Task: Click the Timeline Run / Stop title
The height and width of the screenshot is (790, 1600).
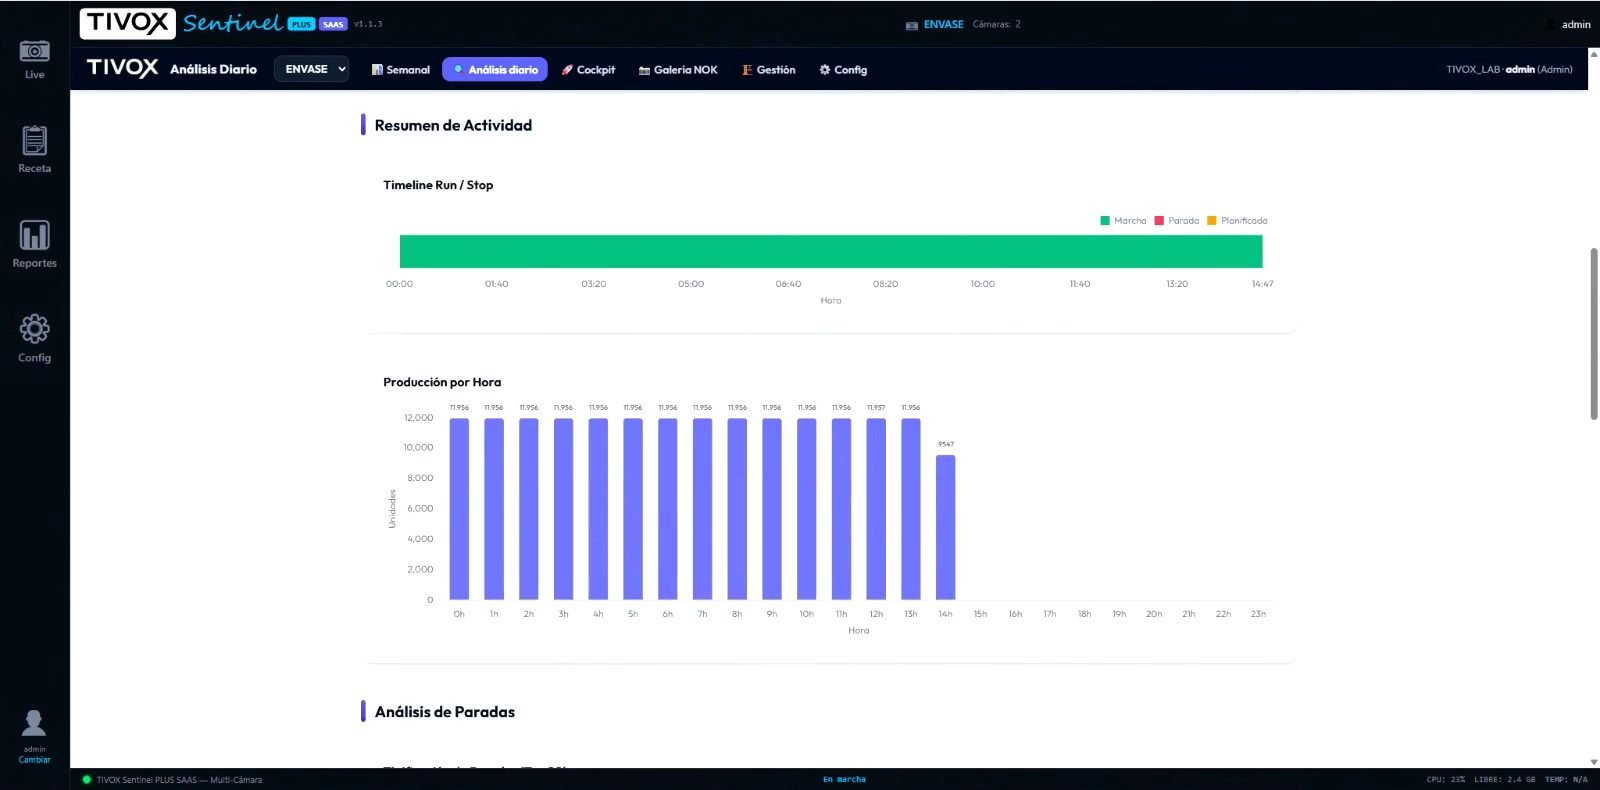Action: click(438, 185)
